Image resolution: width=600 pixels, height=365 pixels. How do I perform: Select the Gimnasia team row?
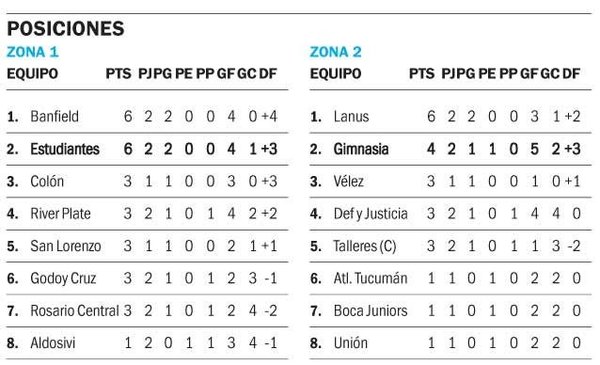[450, 149]
